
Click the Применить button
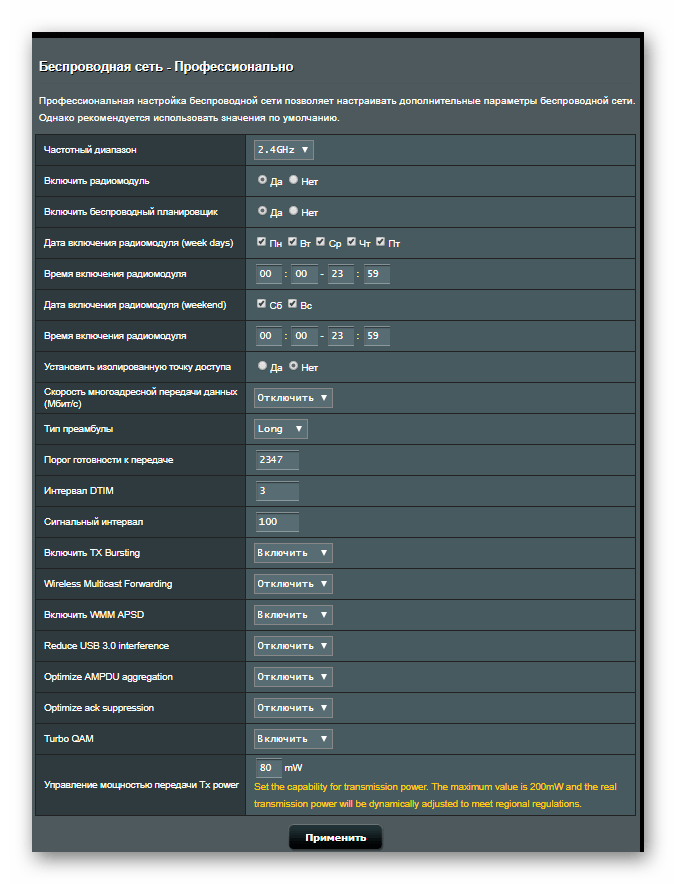click(x=335, y=837)
